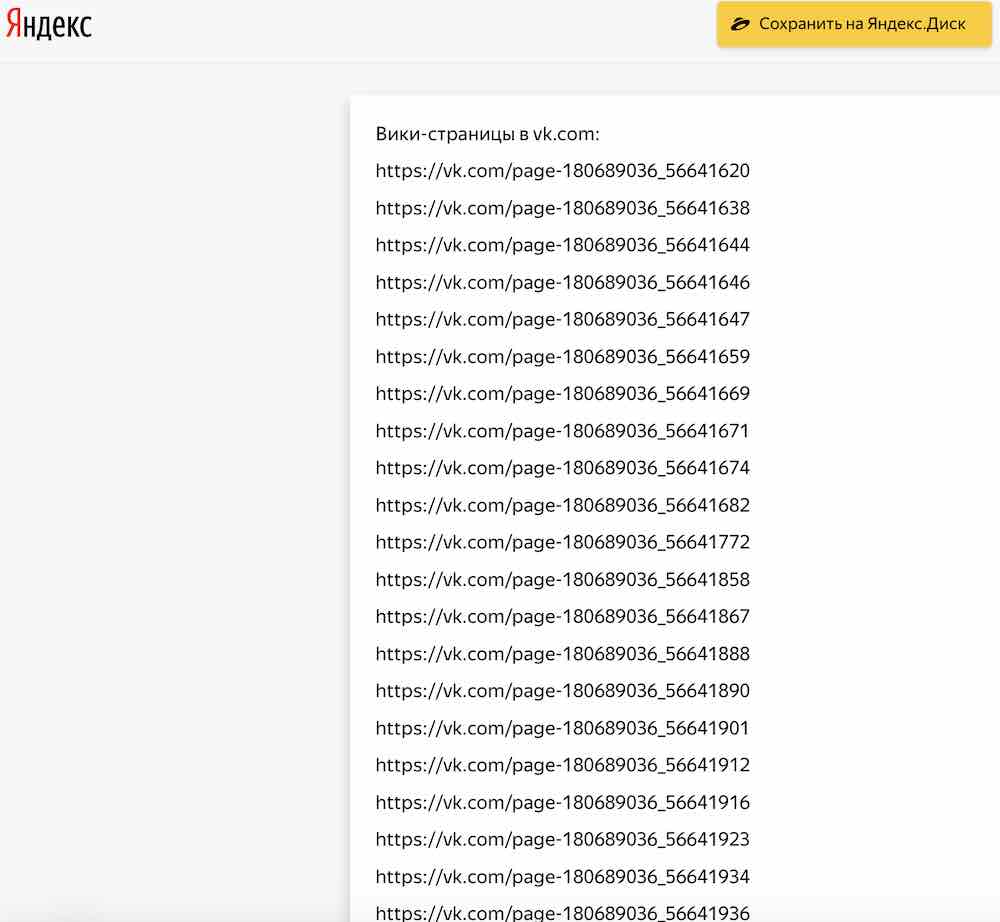Select the URL ending in 56641772
Image resolution: width=1000 pixels, height=922 pixels.
click(x=562, y=542)
